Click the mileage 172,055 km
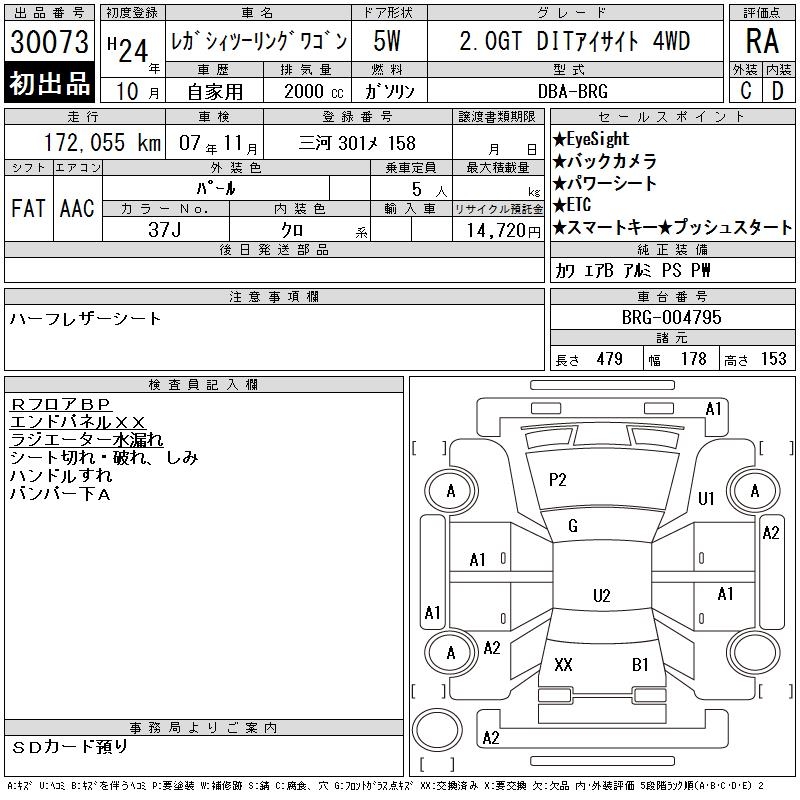The height and width of the screenshot is (800, 800). tap(102, 143)
